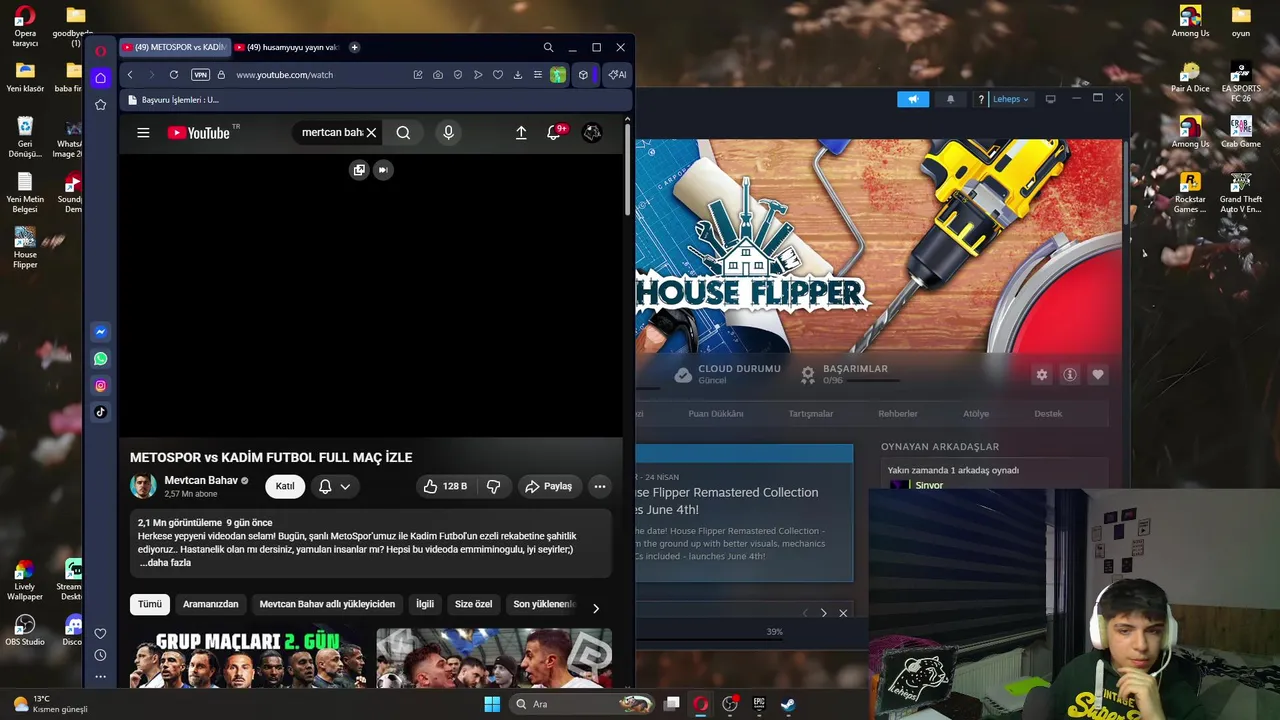Click the snapshot camera icon in address bar
1280x720 pixels.
tap(438, 75)
